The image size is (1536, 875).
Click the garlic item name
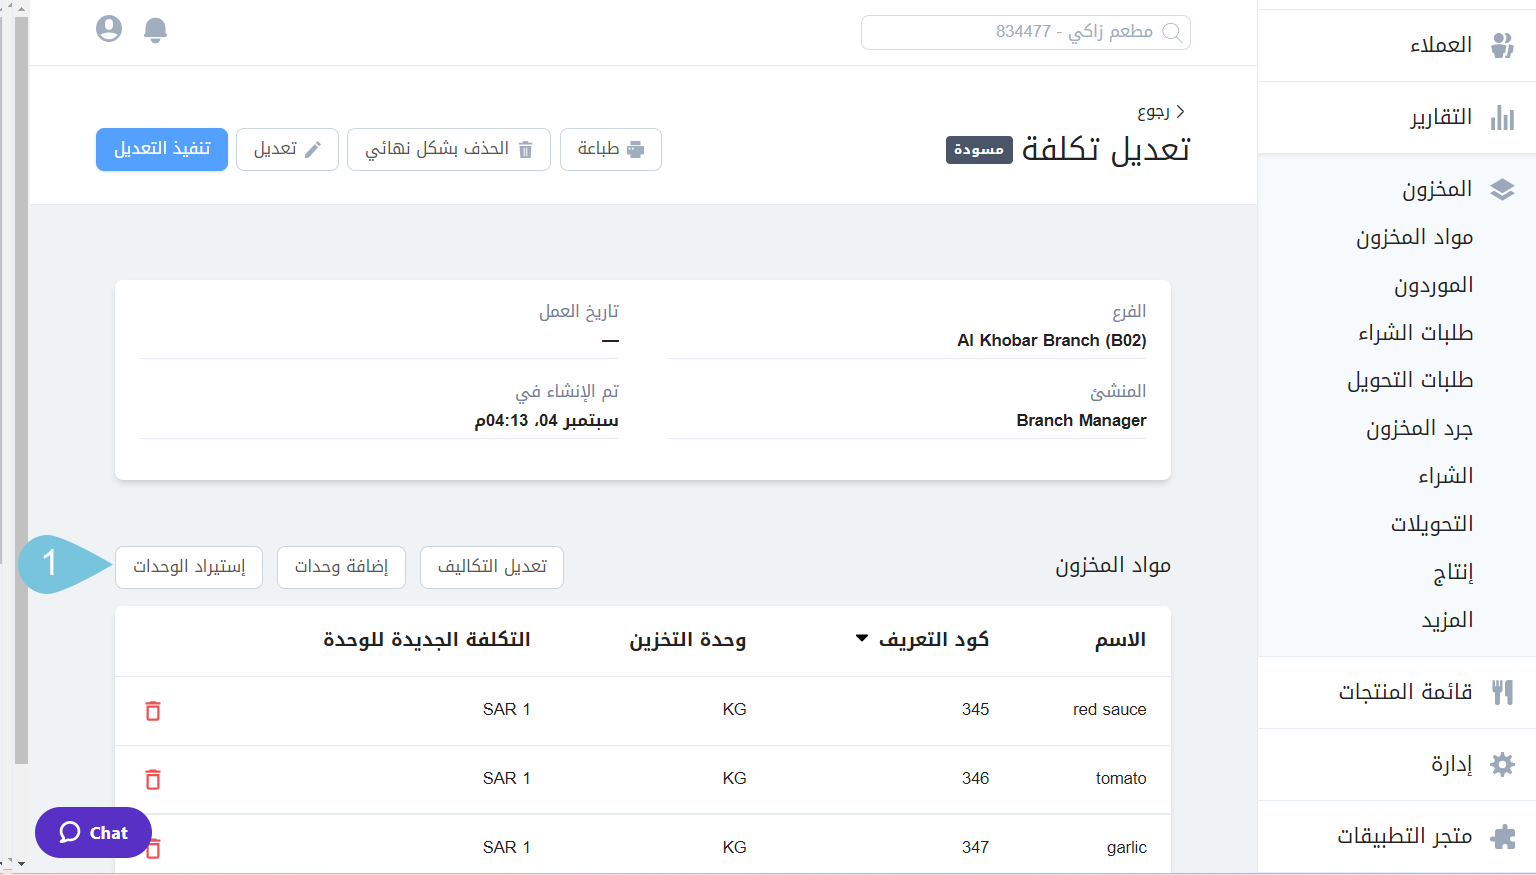tap(1127, 847)
